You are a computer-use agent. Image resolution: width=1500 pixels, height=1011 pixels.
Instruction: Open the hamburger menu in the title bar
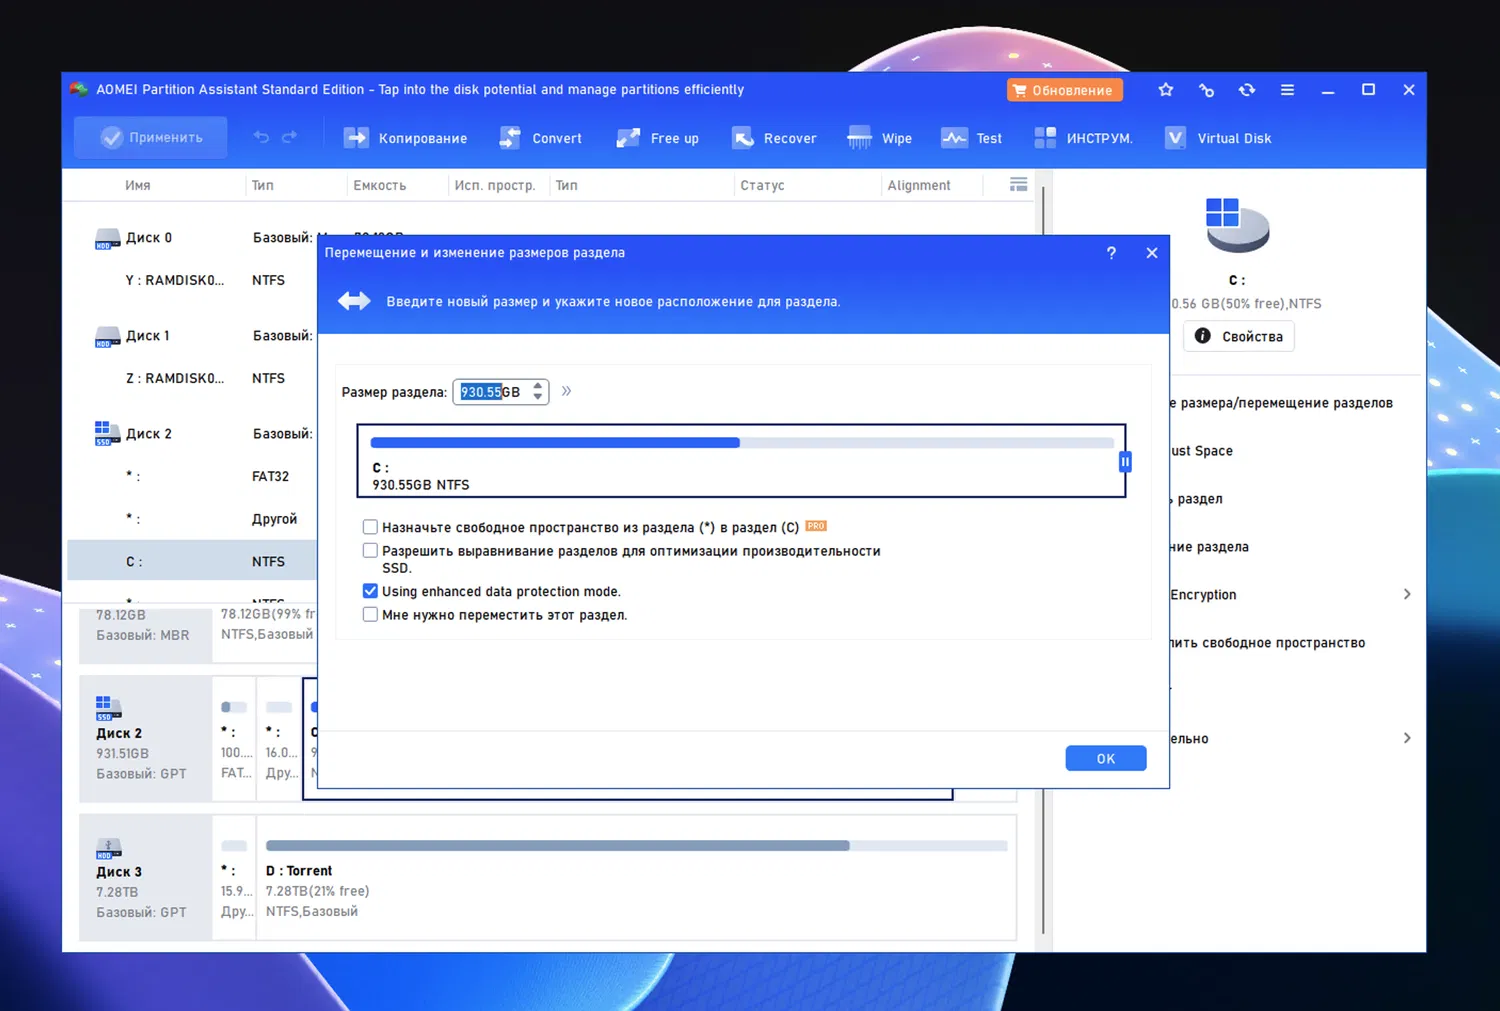1288,90
